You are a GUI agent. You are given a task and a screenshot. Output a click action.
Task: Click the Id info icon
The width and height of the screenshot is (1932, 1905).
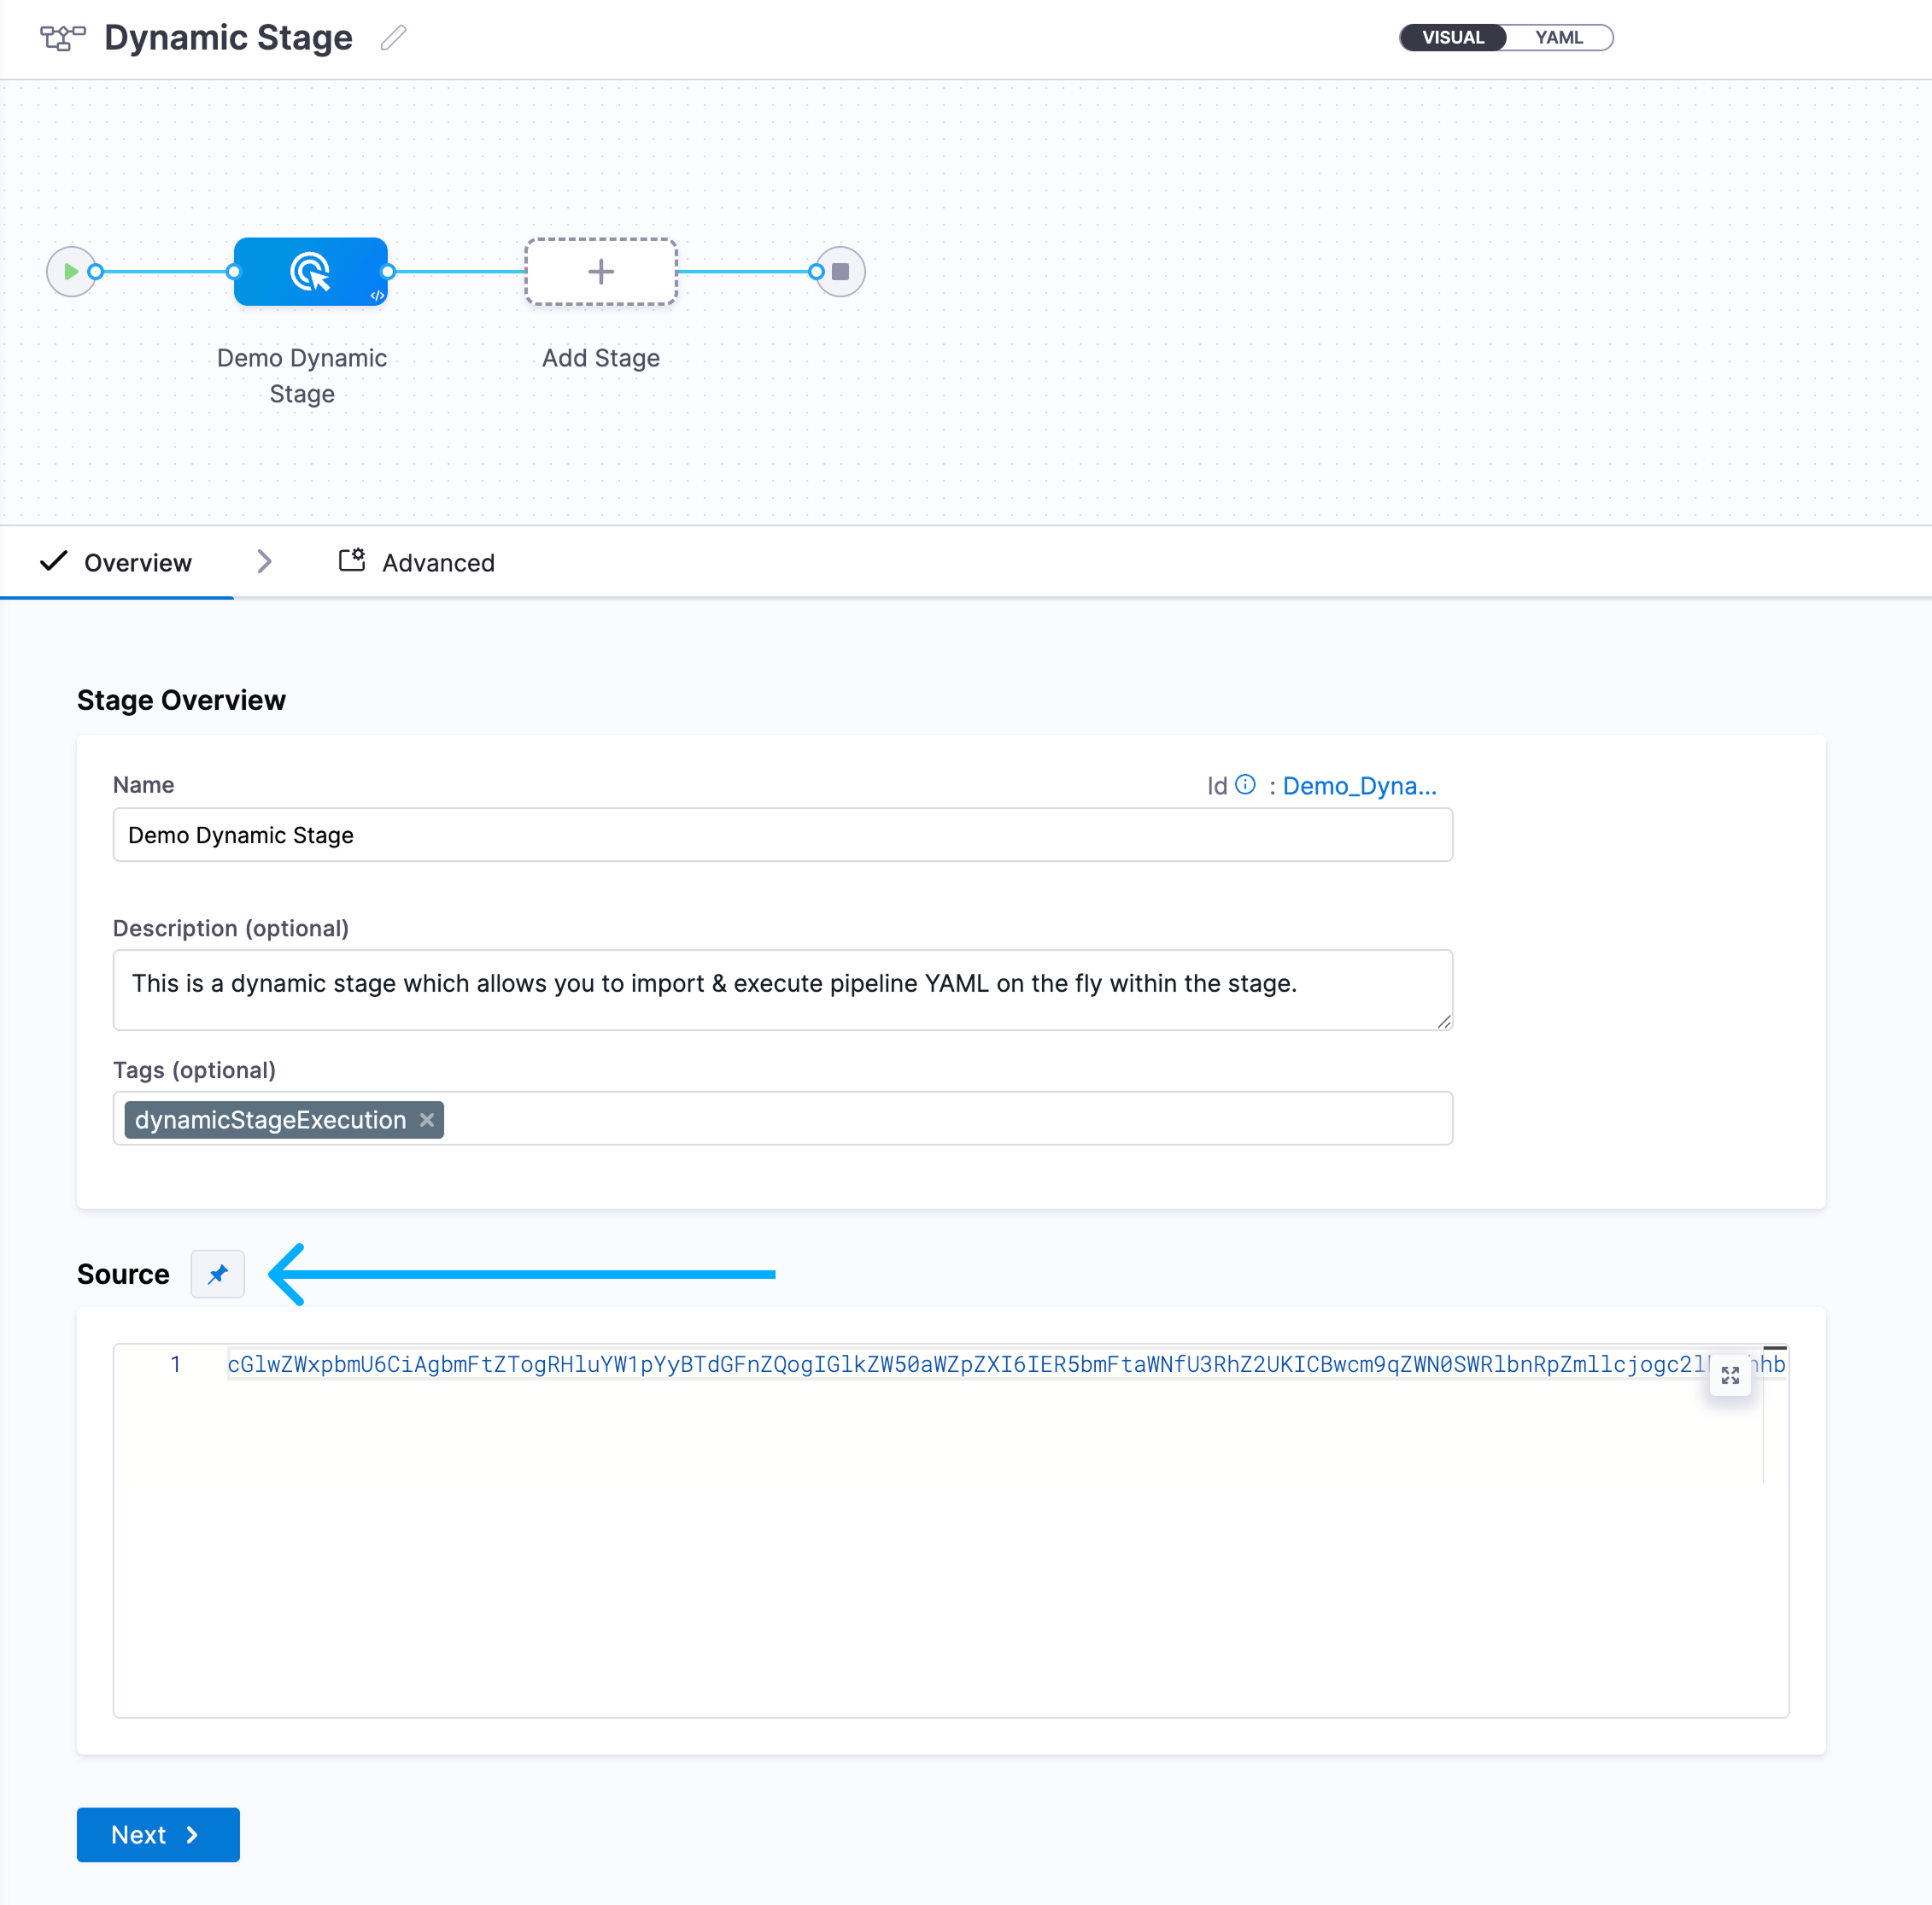[1245, 785]
